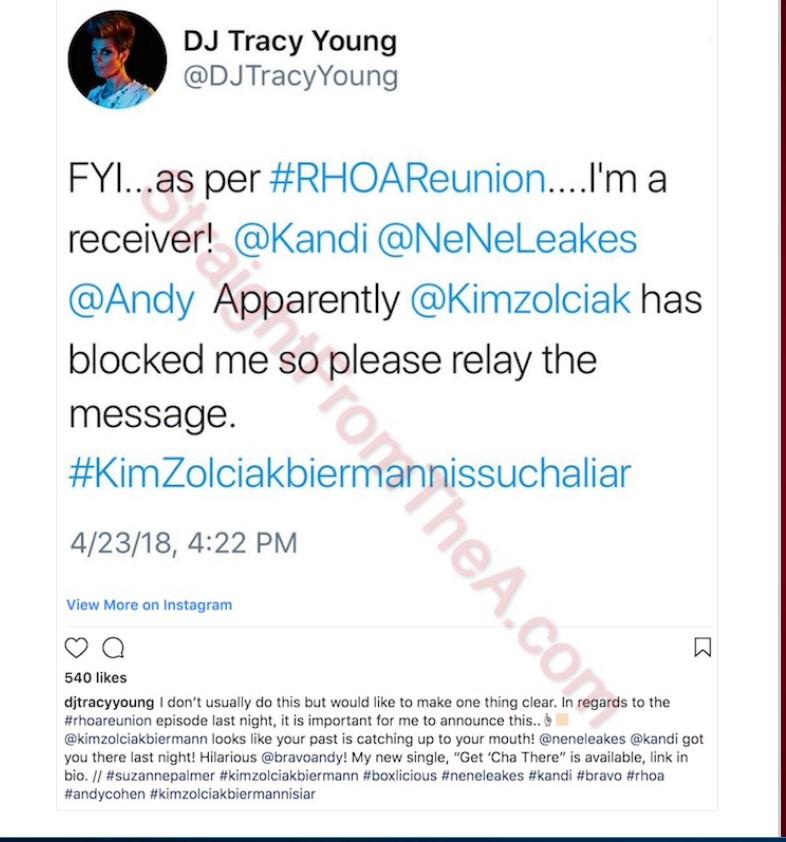Click the #KimZolciakbiermannissuchaliar hashtag
786x842 pixels.
[350, 473]
